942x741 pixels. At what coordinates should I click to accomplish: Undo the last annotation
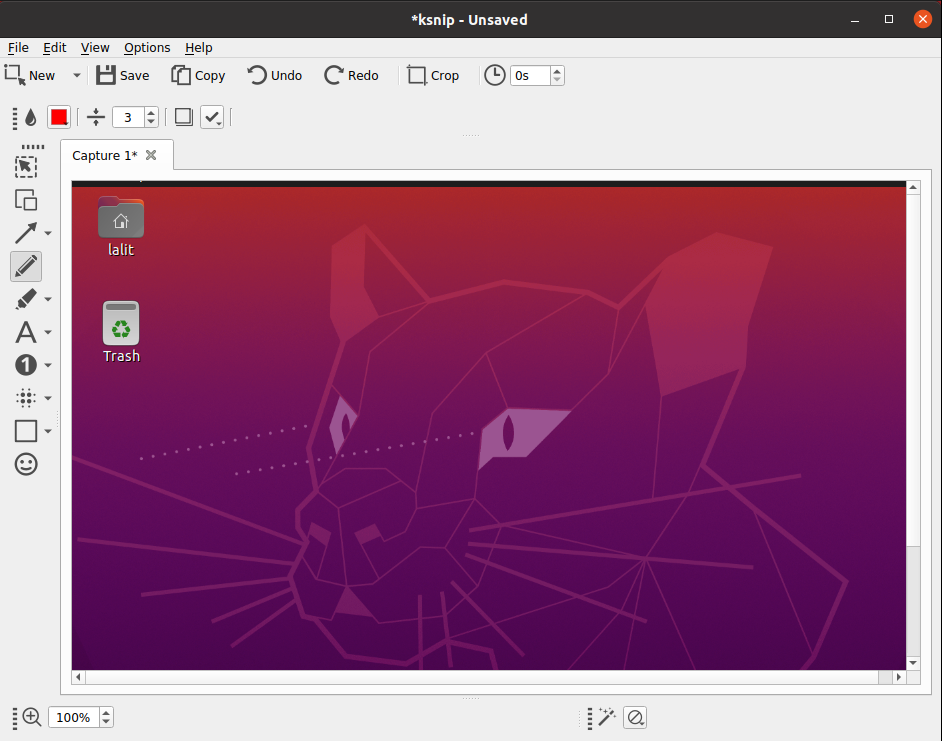coord(274,75)
